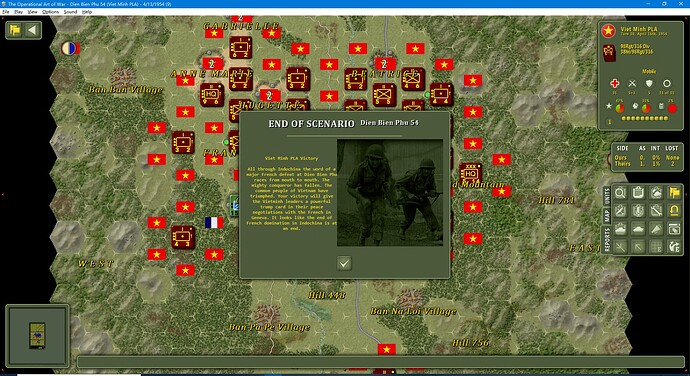Open the Play menu
This screenshot has width=690, height=376.
click(x=18, y=12)
